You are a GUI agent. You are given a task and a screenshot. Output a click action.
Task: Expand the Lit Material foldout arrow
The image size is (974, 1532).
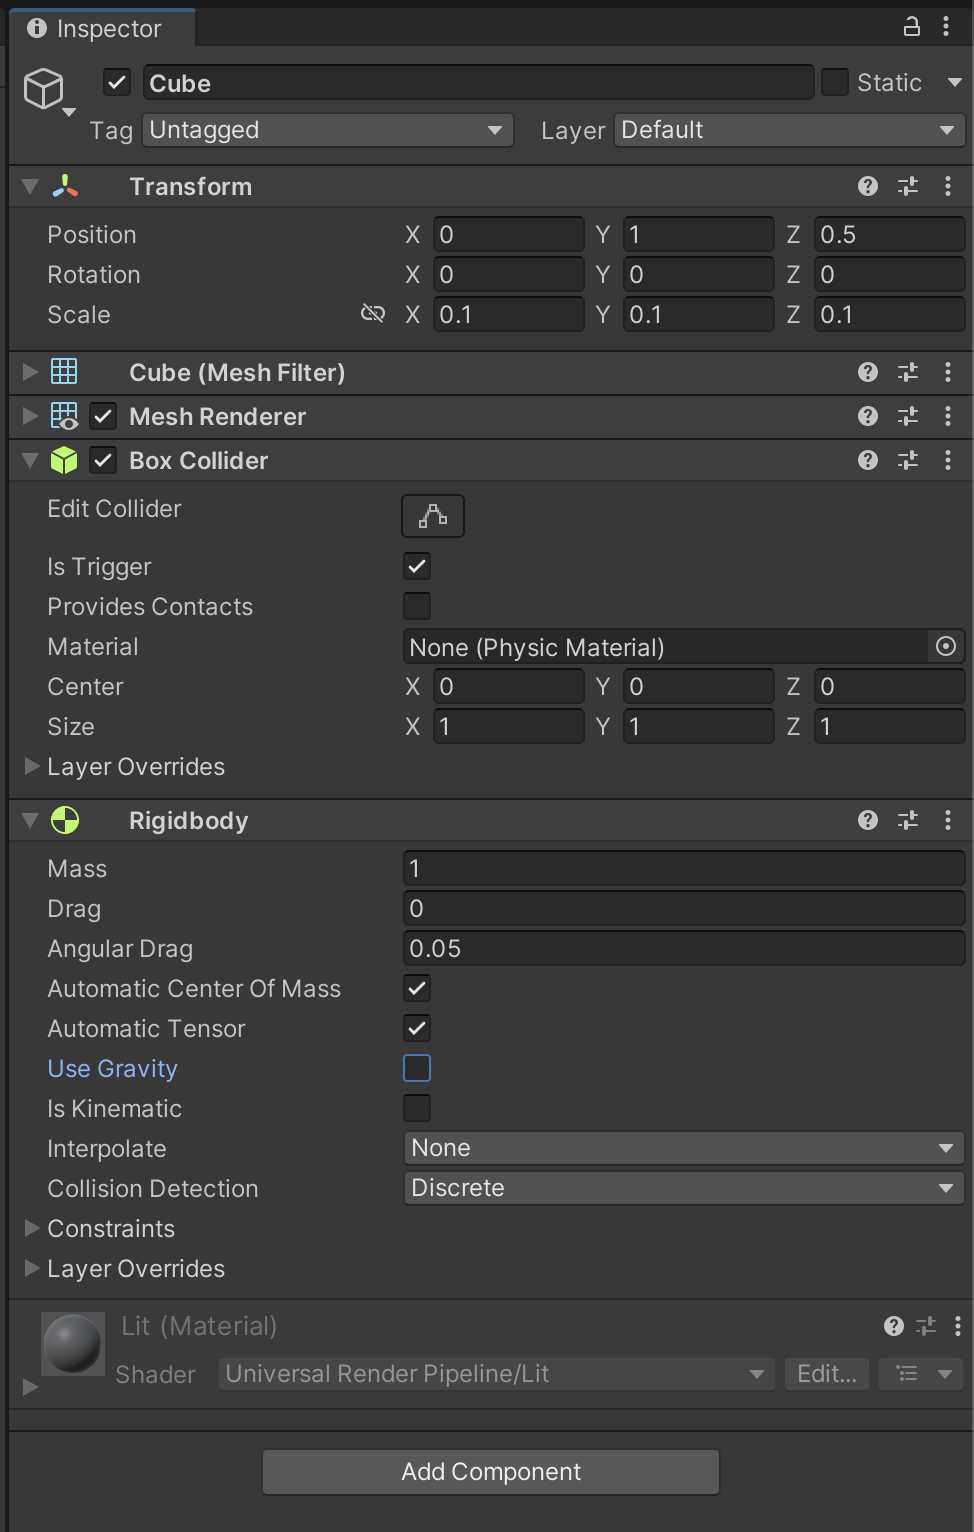pyautogui.click(x=30, y=1387)
